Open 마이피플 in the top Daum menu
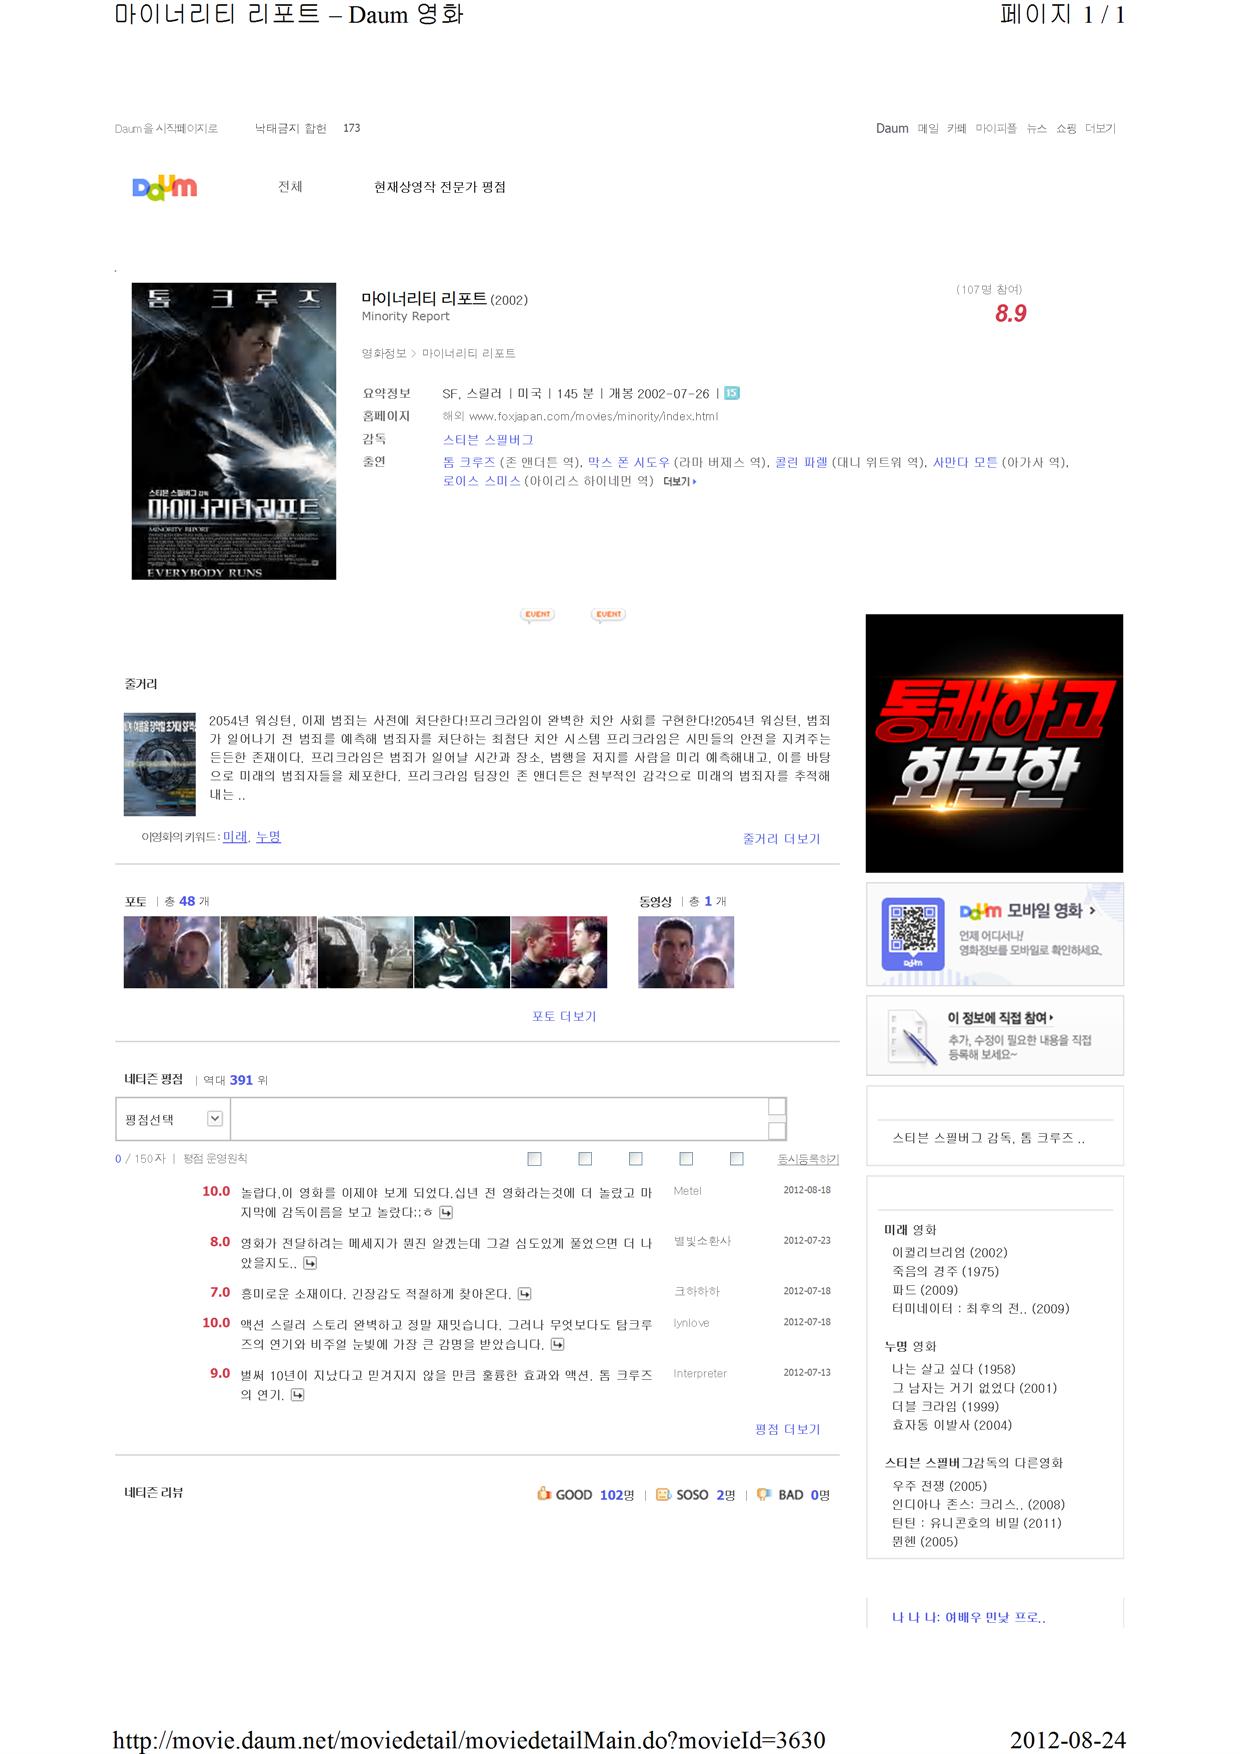The image size is (1240, 1754). pos(996,129)
